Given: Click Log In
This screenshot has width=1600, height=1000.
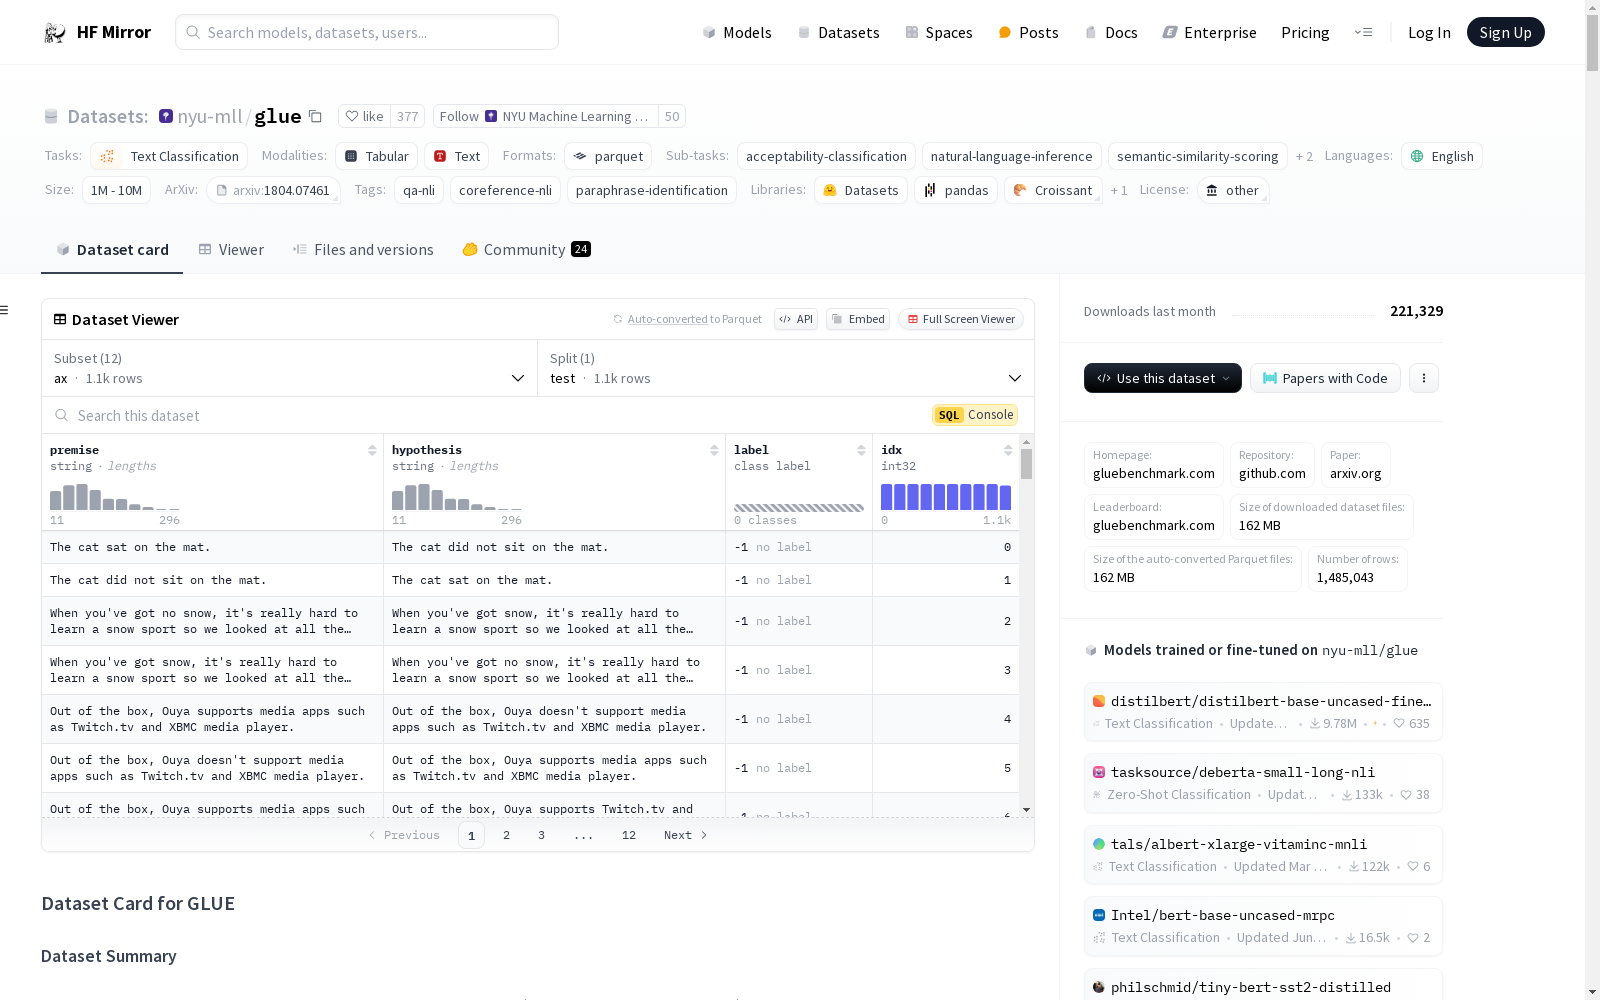Looking at the screenshot, I should click(x=1429, y=32).
